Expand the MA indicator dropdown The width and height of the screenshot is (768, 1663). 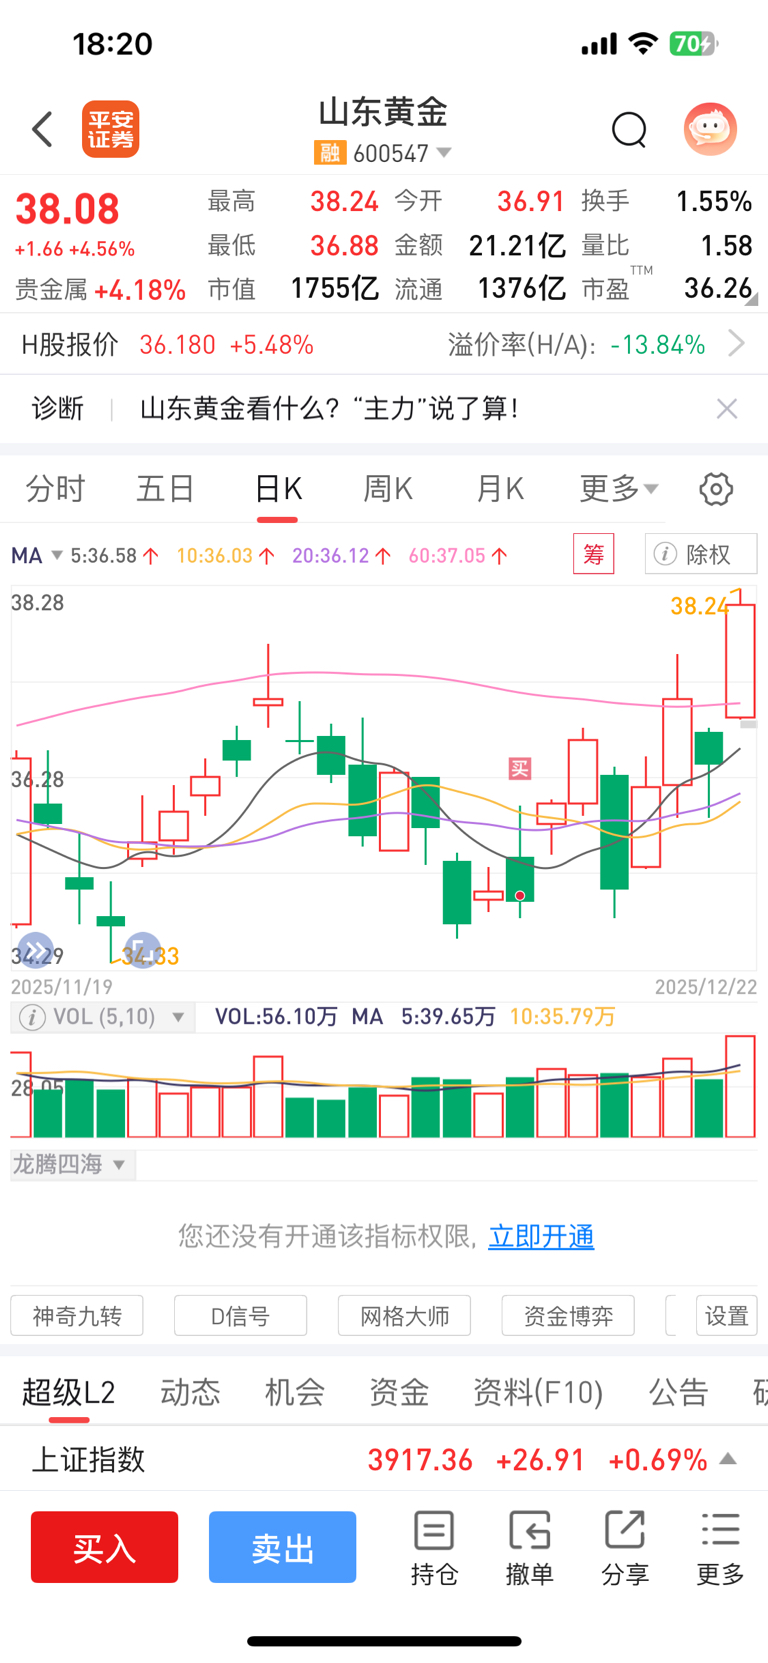tap(56, 555)
